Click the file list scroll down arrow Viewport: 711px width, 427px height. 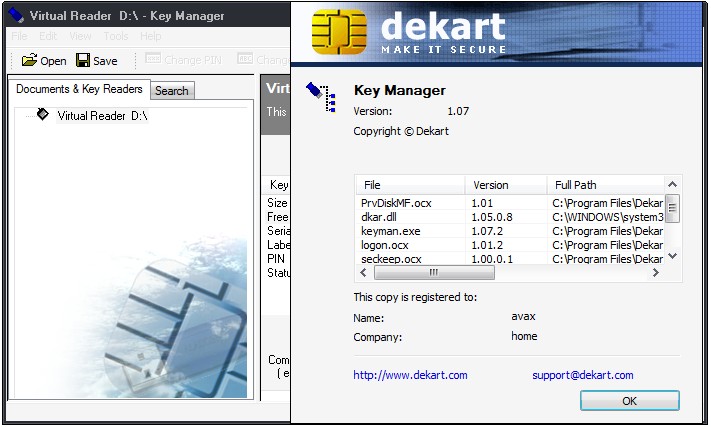click(x=672, y=256)
